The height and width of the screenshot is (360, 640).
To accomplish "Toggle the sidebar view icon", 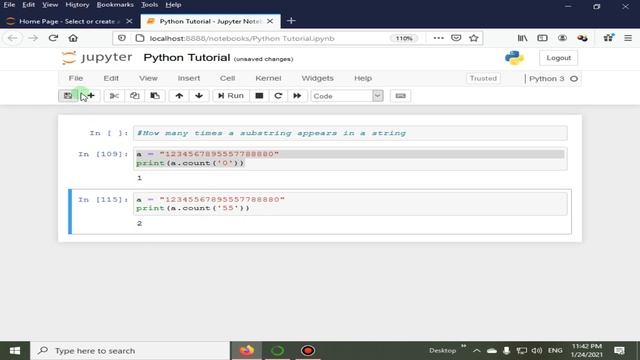I will [x=542, y=38].
